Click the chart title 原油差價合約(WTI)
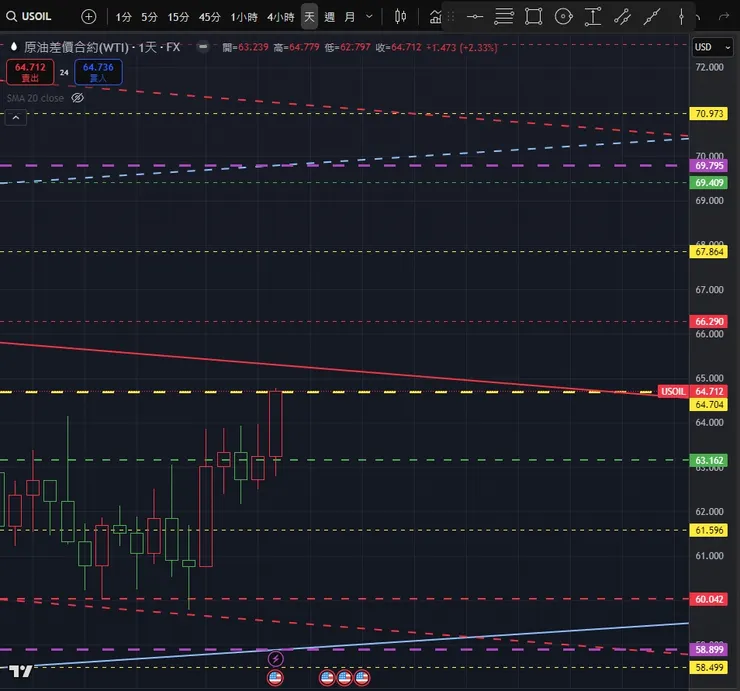 (x=76, y=47)
